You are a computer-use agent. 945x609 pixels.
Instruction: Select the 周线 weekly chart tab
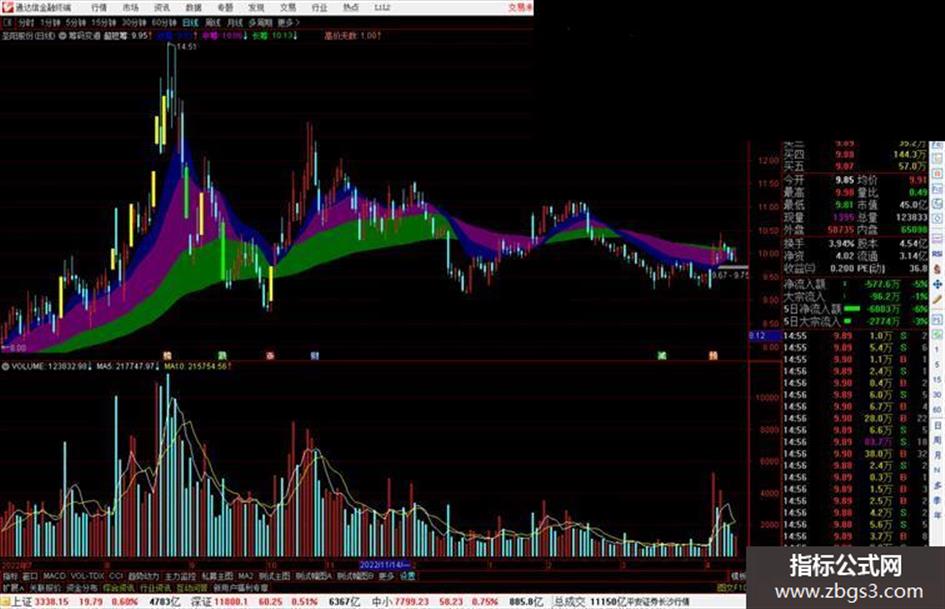click(213, 23)
